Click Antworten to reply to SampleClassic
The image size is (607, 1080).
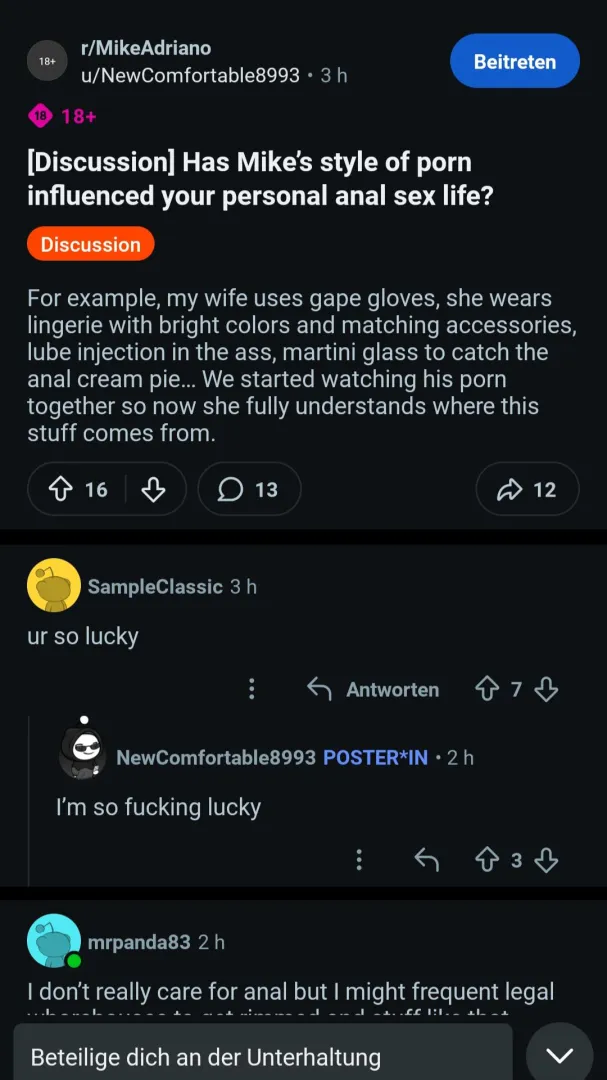[x=374, y=689]
